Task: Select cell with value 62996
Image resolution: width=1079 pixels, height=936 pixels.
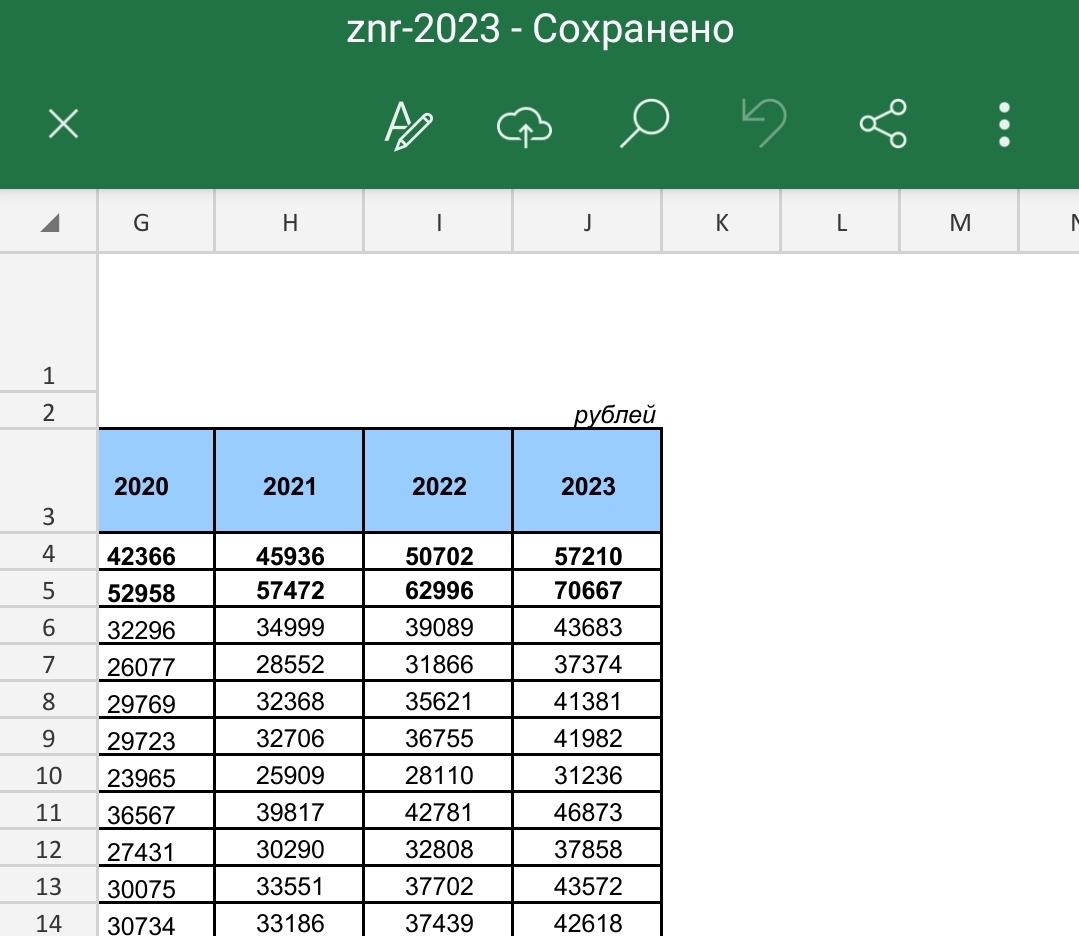Action: click(439, 591)
